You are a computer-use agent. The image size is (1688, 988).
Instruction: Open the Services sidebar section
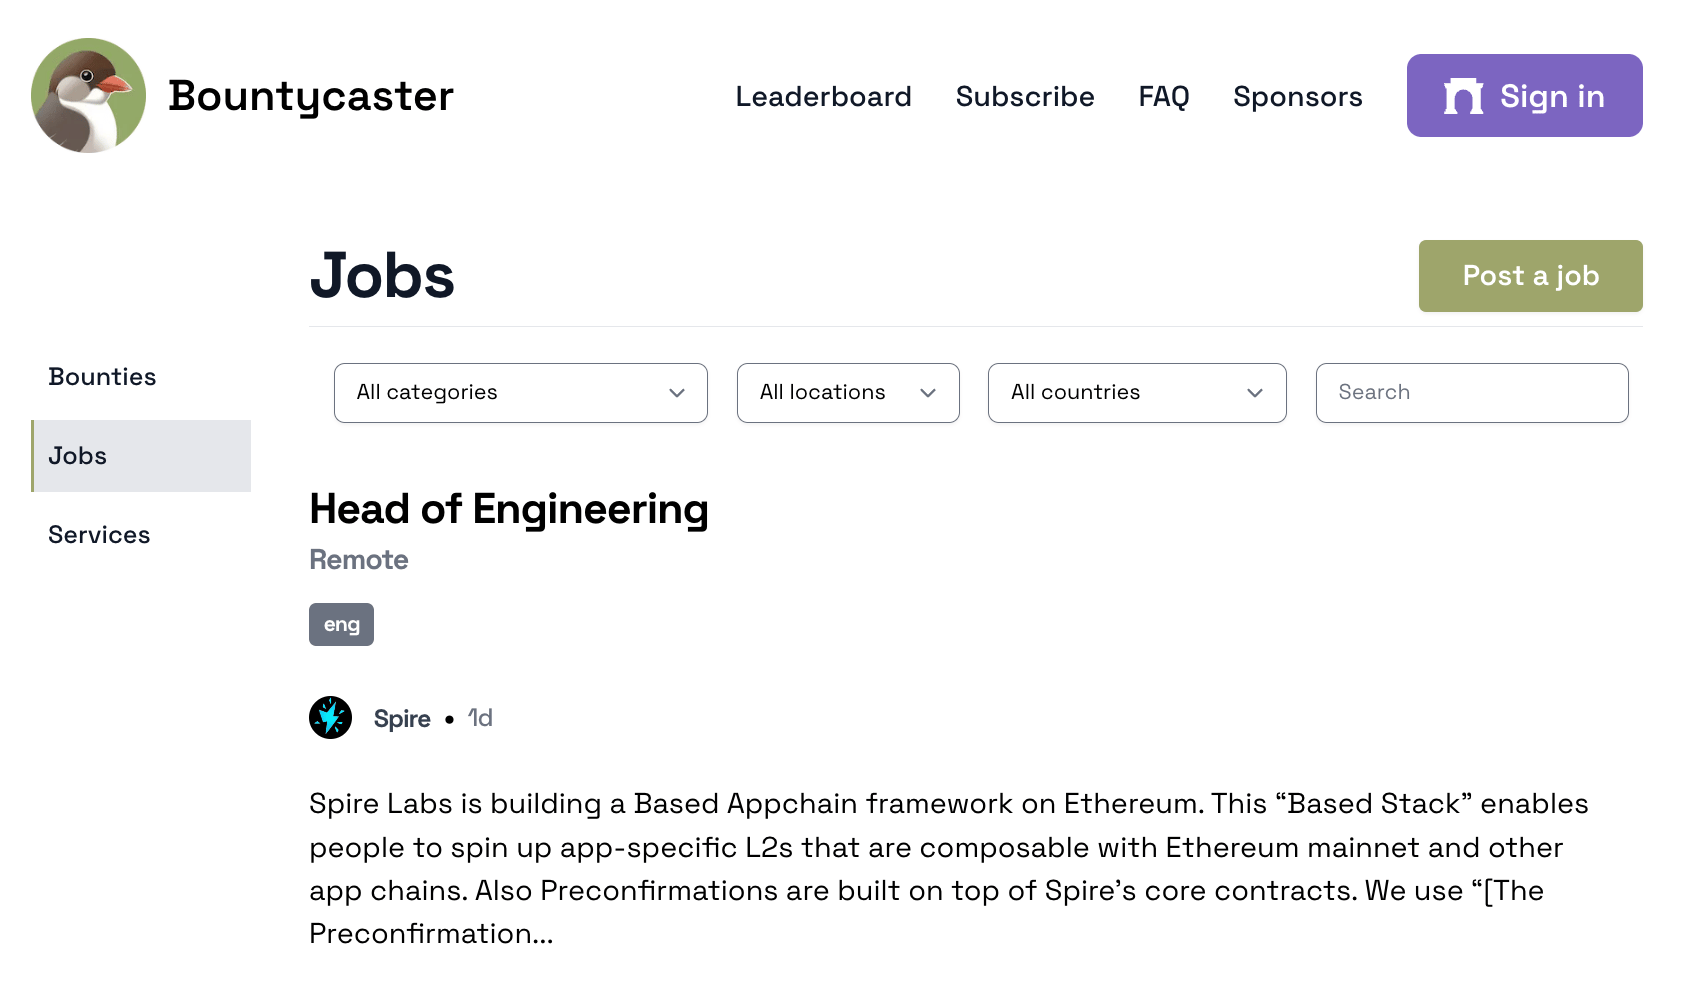click(x=99, y=535)
